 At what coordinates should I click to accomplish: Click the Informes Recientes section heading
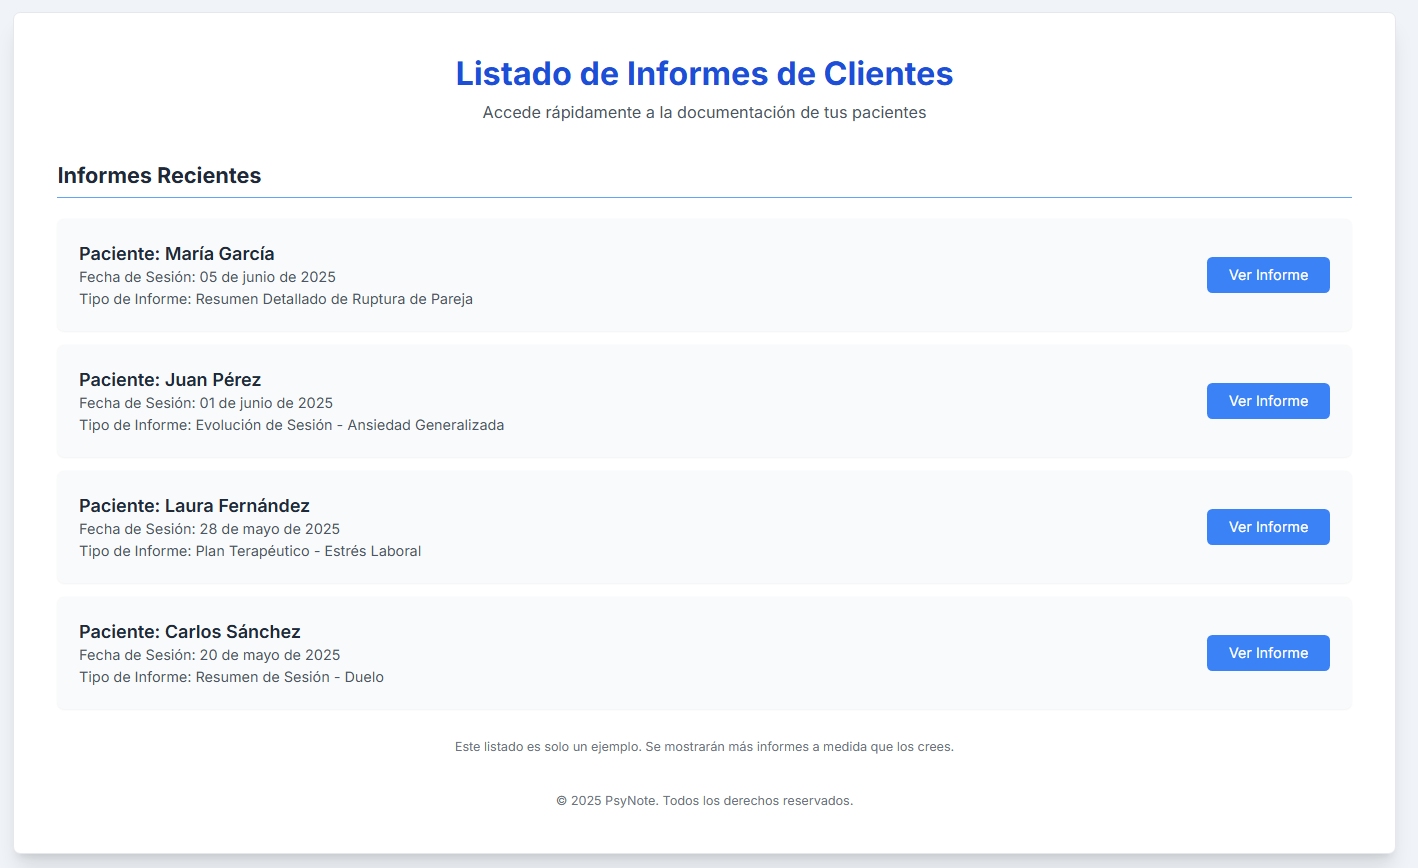click(159, 175)
